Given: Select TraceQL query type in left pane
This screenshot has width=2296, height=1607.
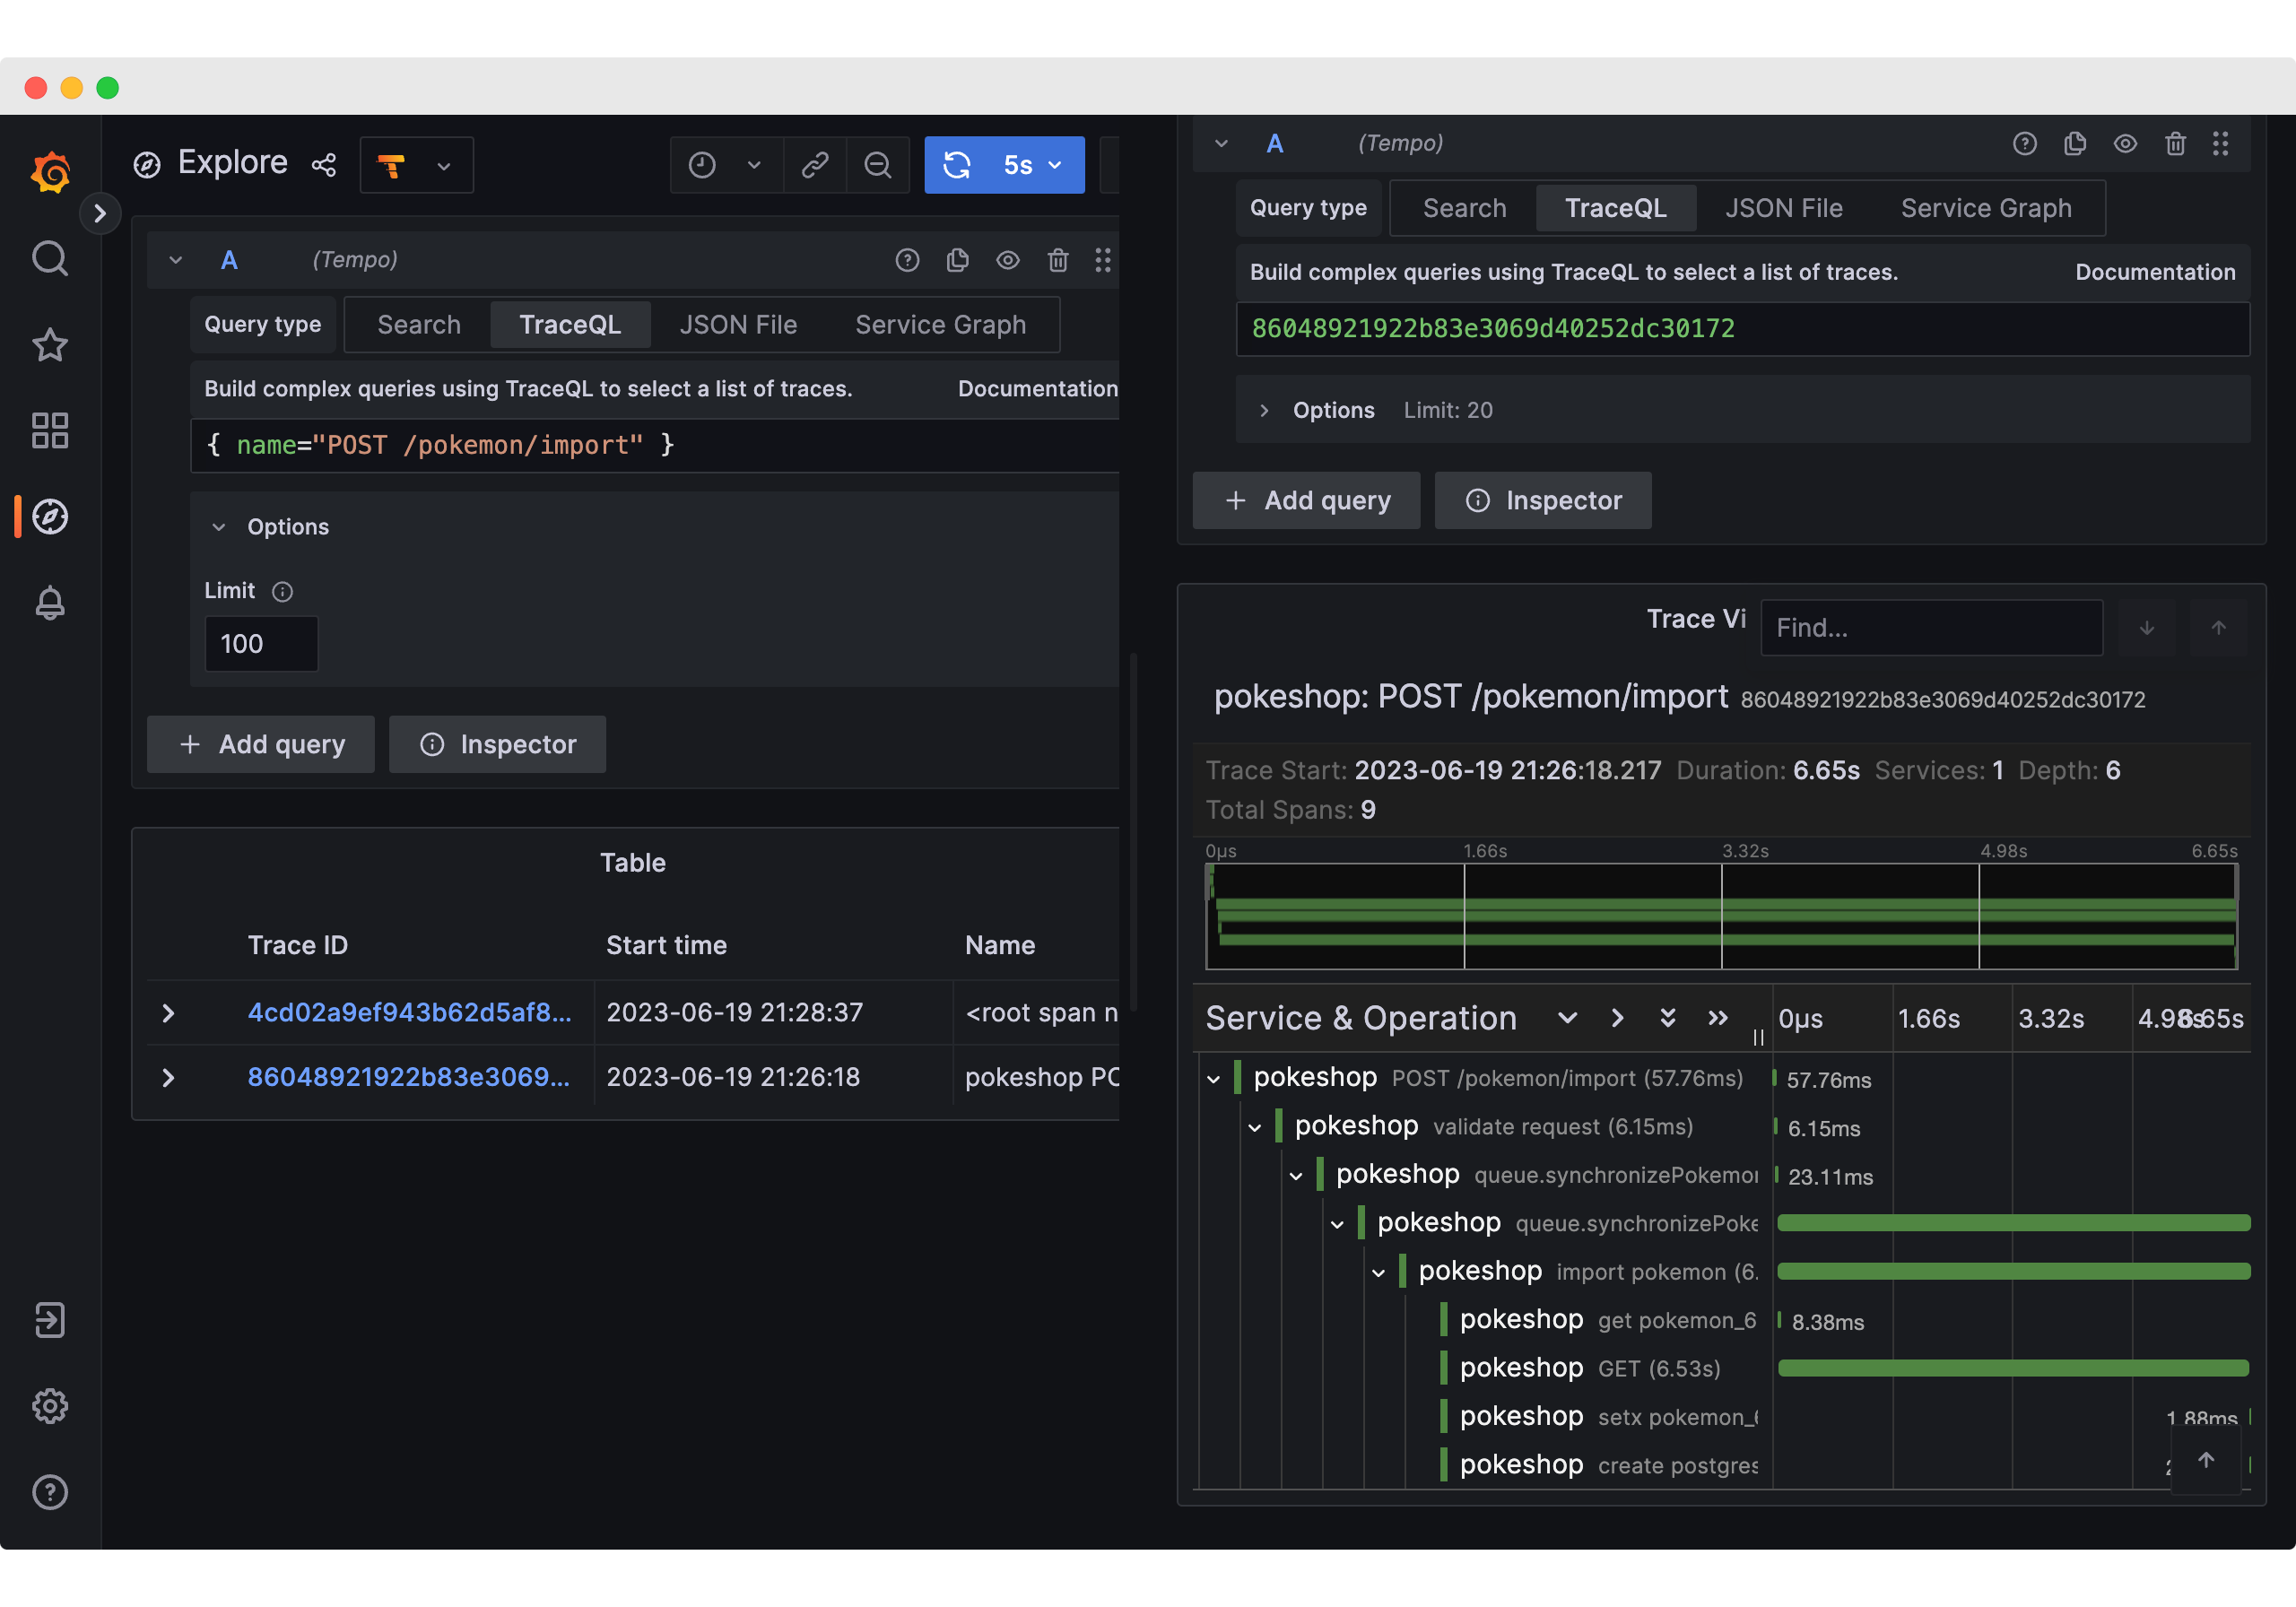Looking at the screenshot, I should click(x=570, y=325).
